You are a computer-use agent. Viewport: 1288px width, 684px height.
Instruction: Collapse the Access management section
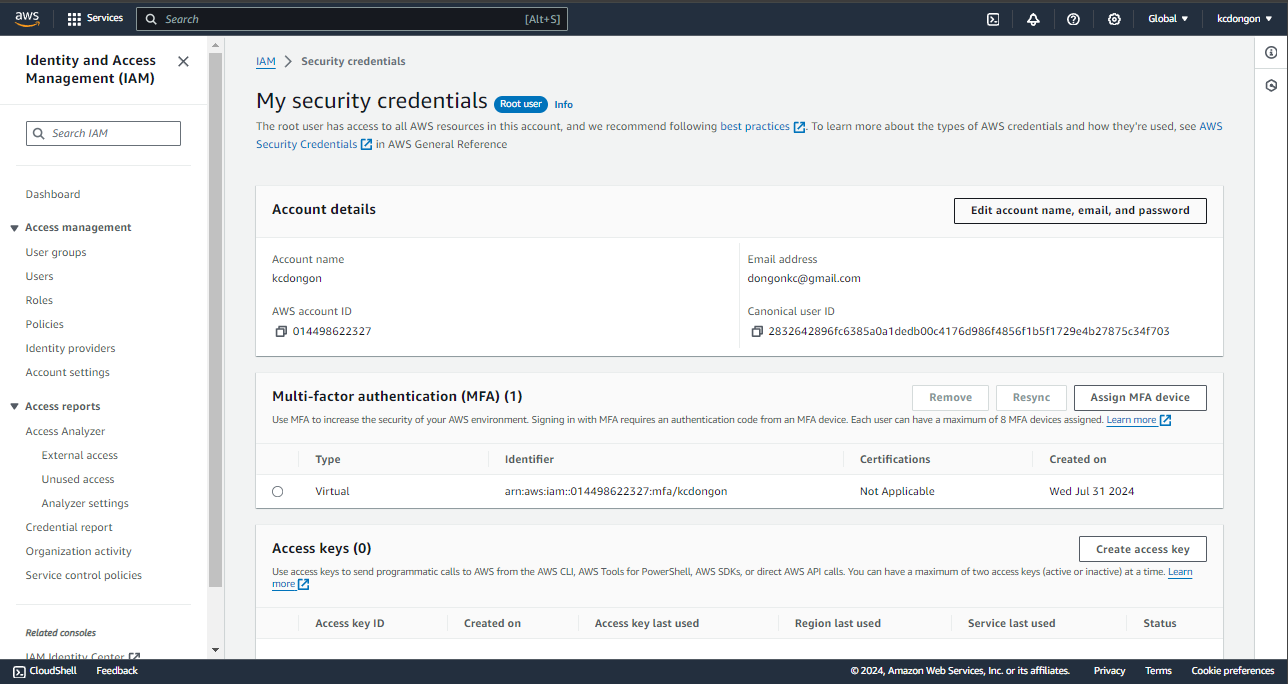click(x=15, y=228)
